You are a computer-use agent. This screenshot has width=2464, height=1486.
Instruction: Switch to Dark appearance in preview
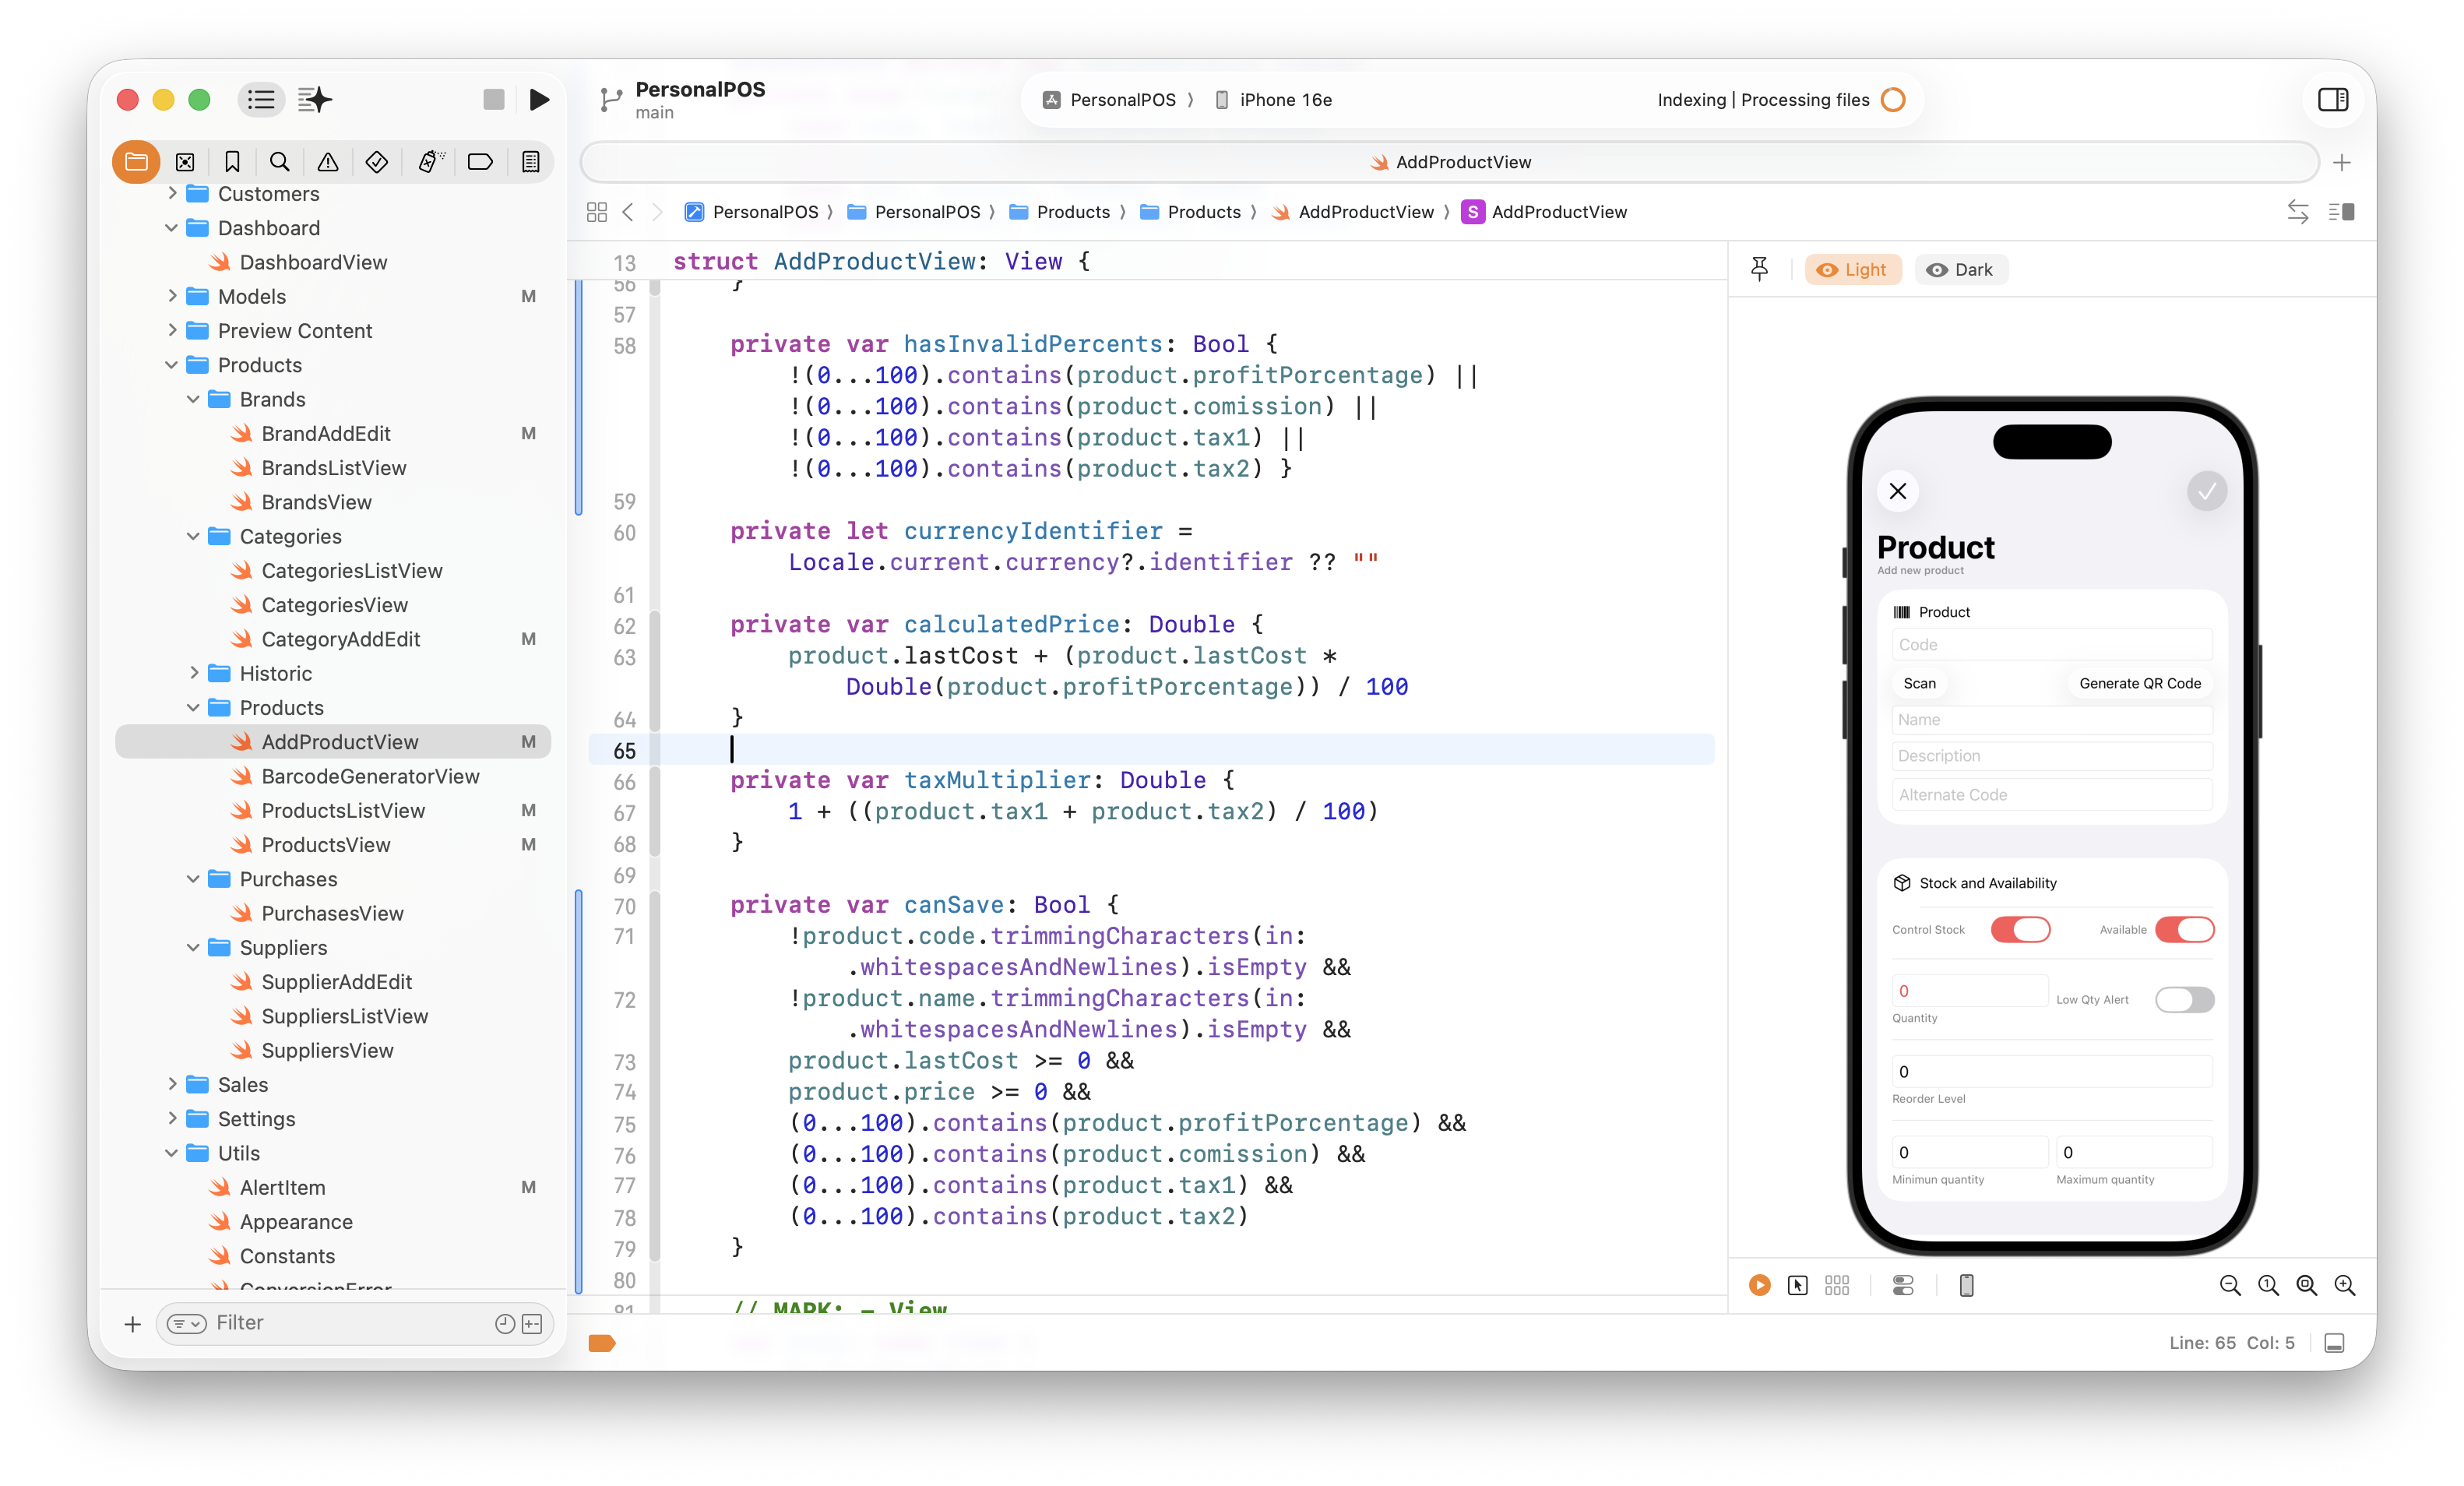click(x=1961, y=269)
